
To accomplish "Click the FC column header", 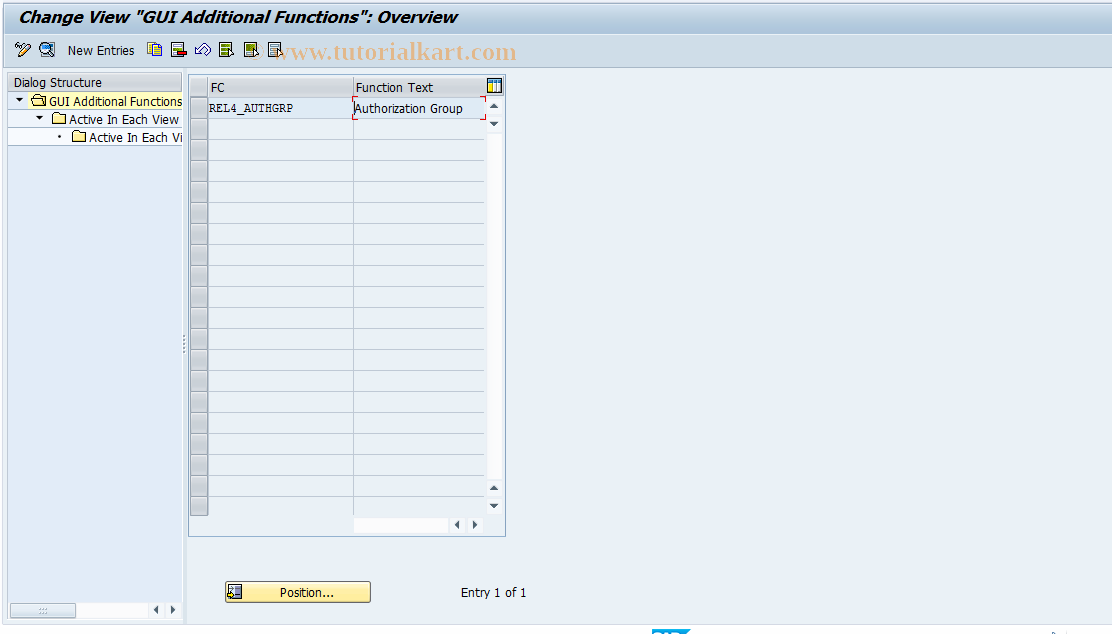I will [x=280, y=87].
